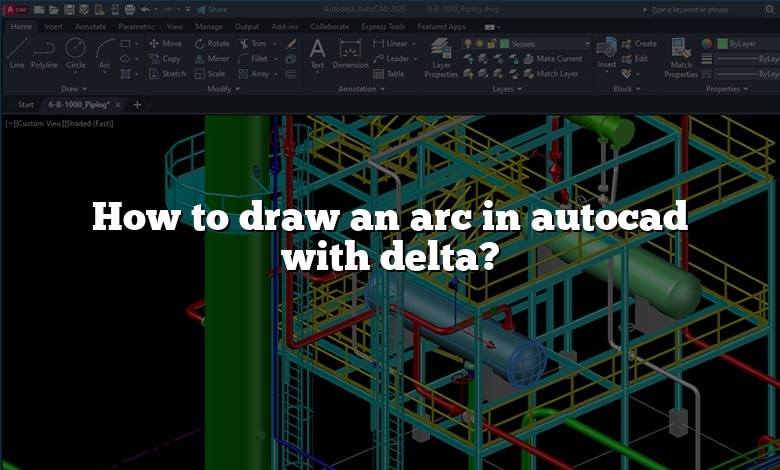Screen dimensions: 780x470
Task: Expand the Layers panel
Action: coord(507,89)
